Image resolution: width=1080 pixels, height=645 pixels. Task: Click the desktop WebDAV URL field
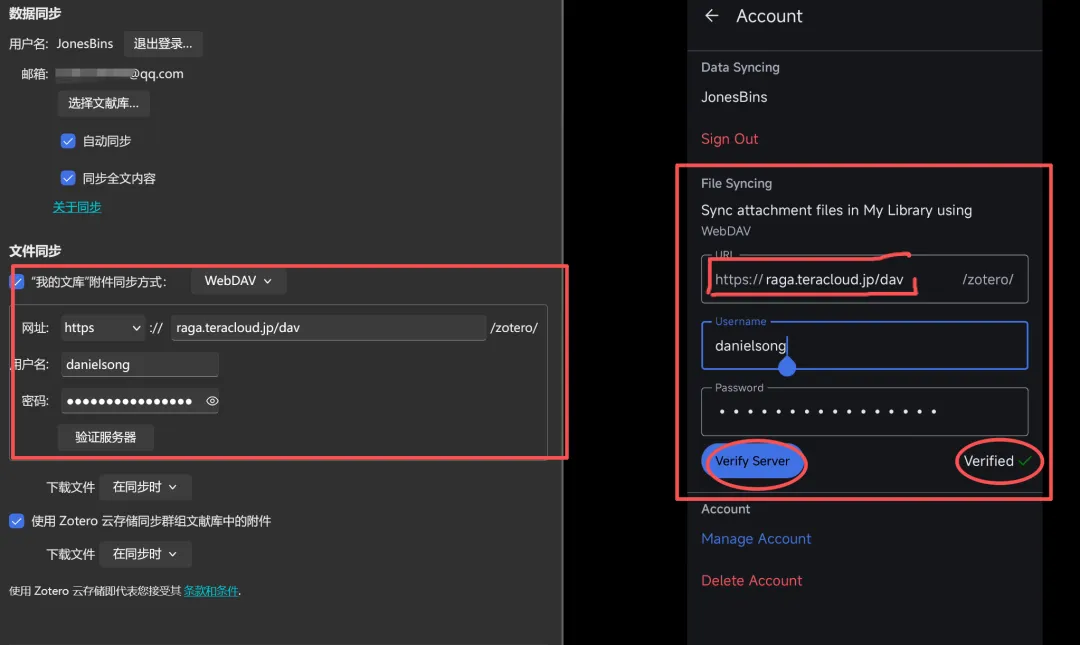tap(328, 327)
